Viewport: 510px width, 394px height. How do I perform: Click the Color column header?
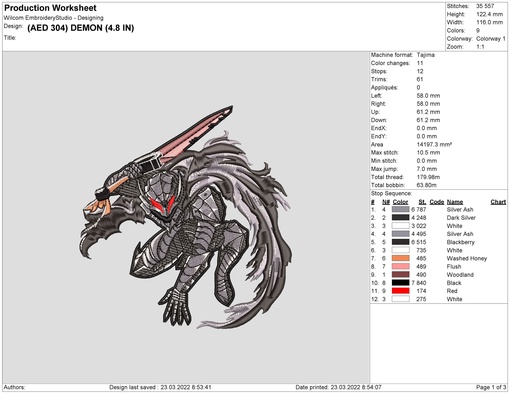coord(400,202)
